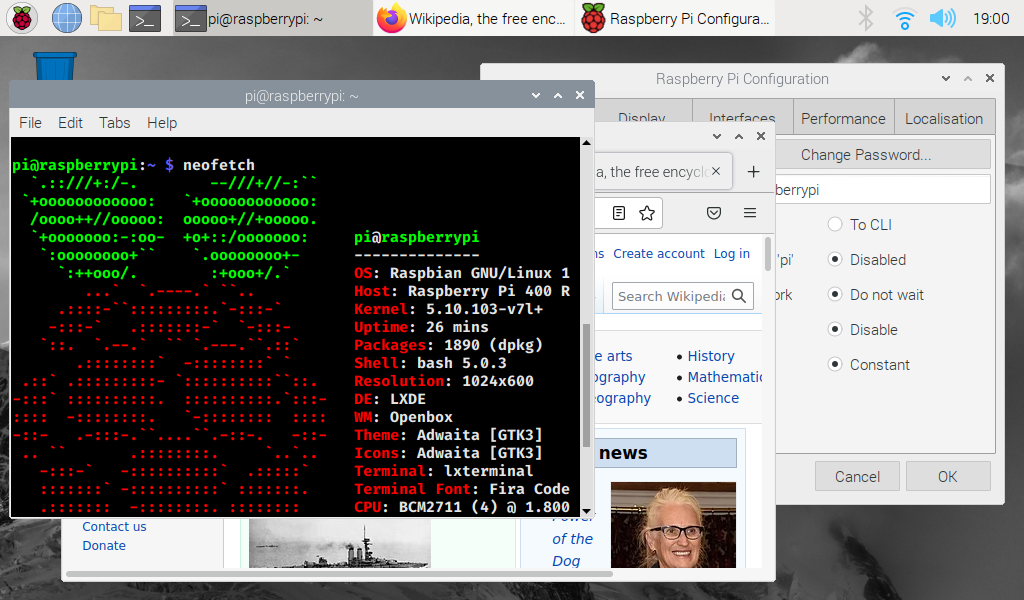Screen dimensions: 1024x600
Task: Toggle reader view in Firefox address bar
Action: [619, 213]
